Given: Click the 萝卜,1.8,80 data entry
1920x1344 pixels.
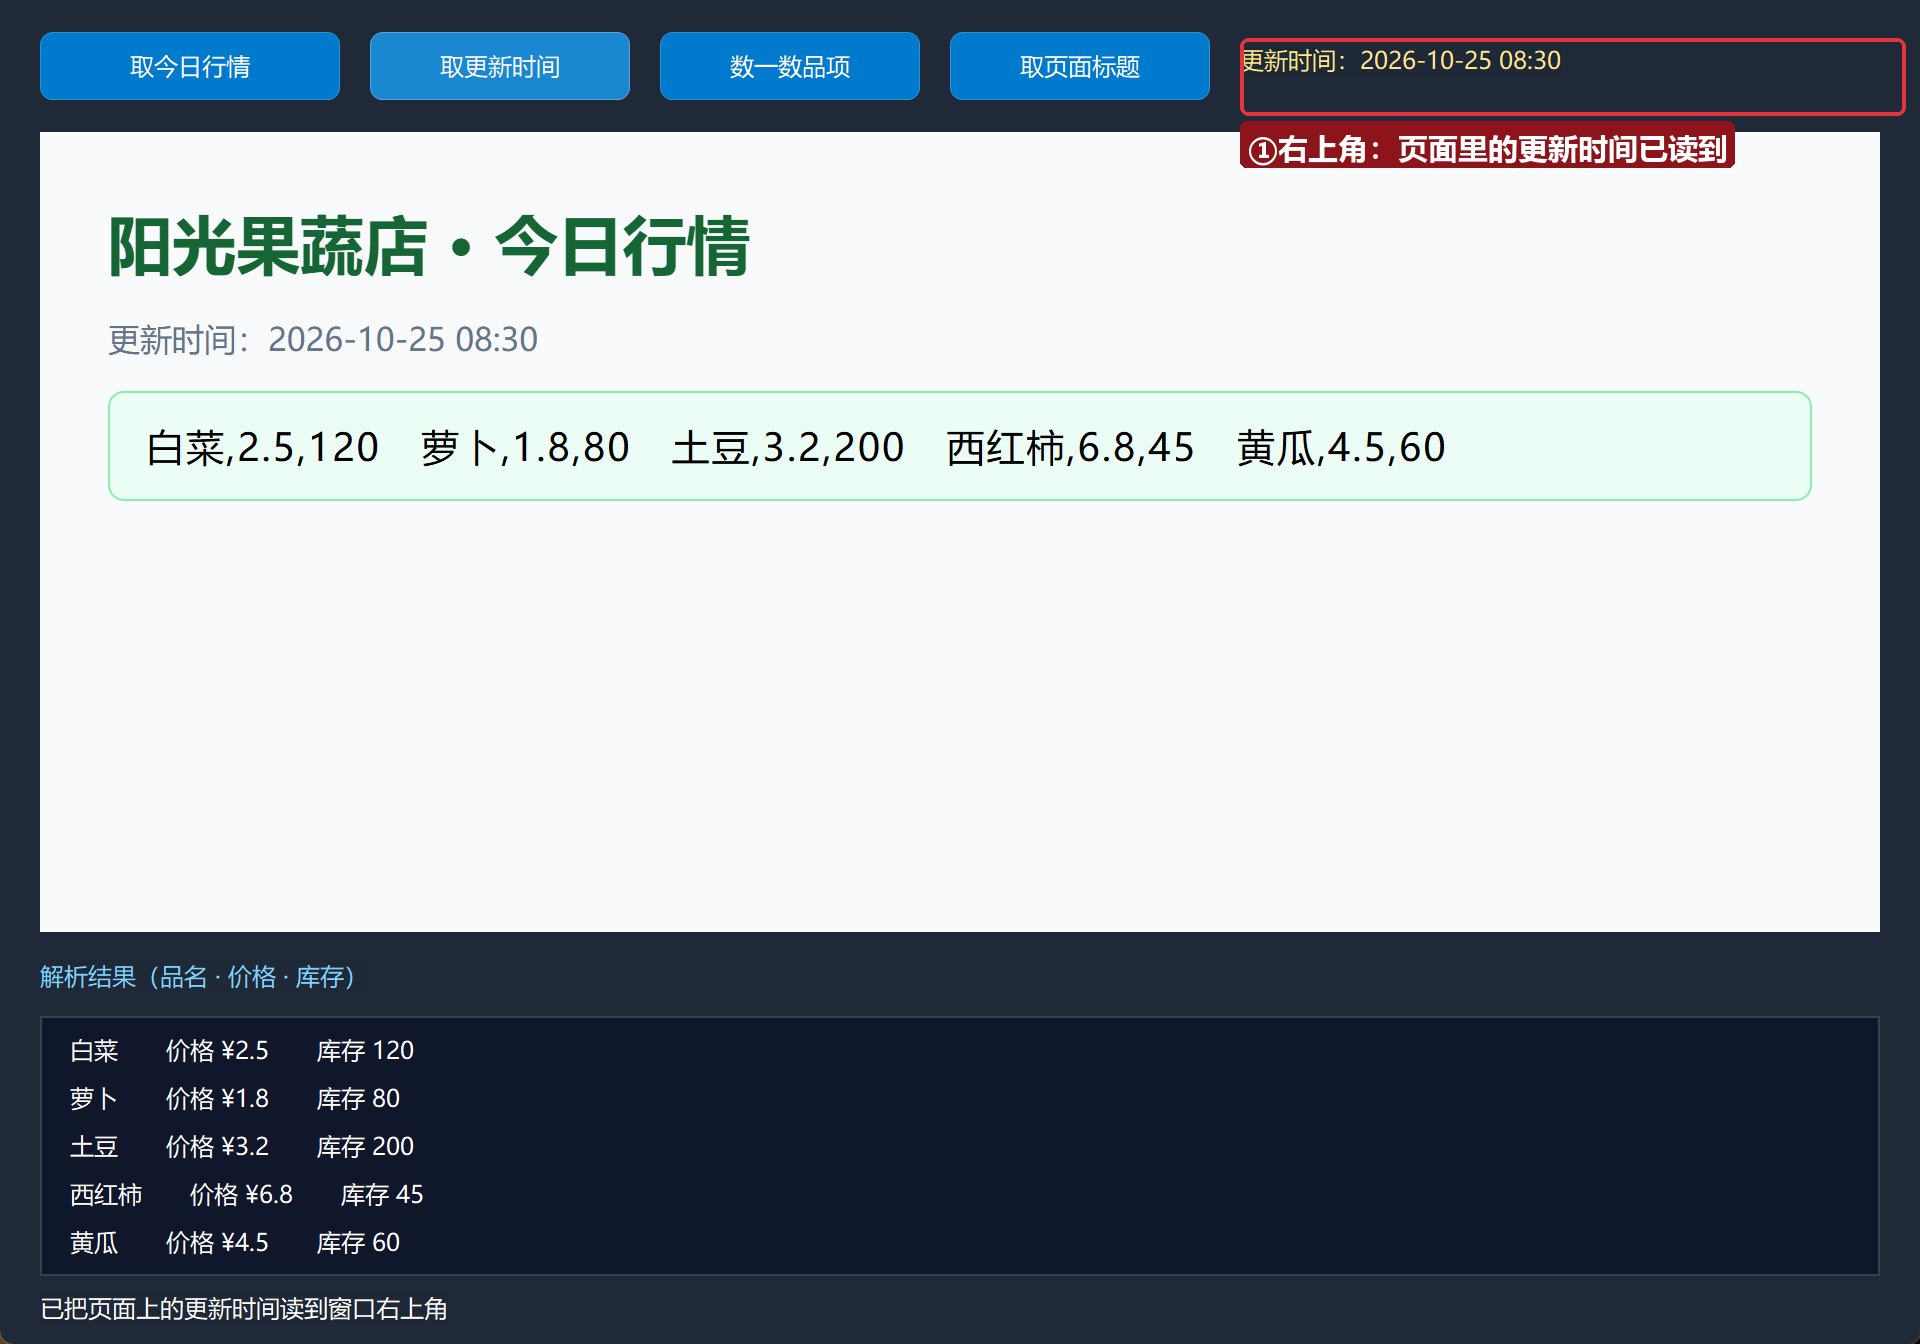Looking at the screenshot, I should coord(525,447).
